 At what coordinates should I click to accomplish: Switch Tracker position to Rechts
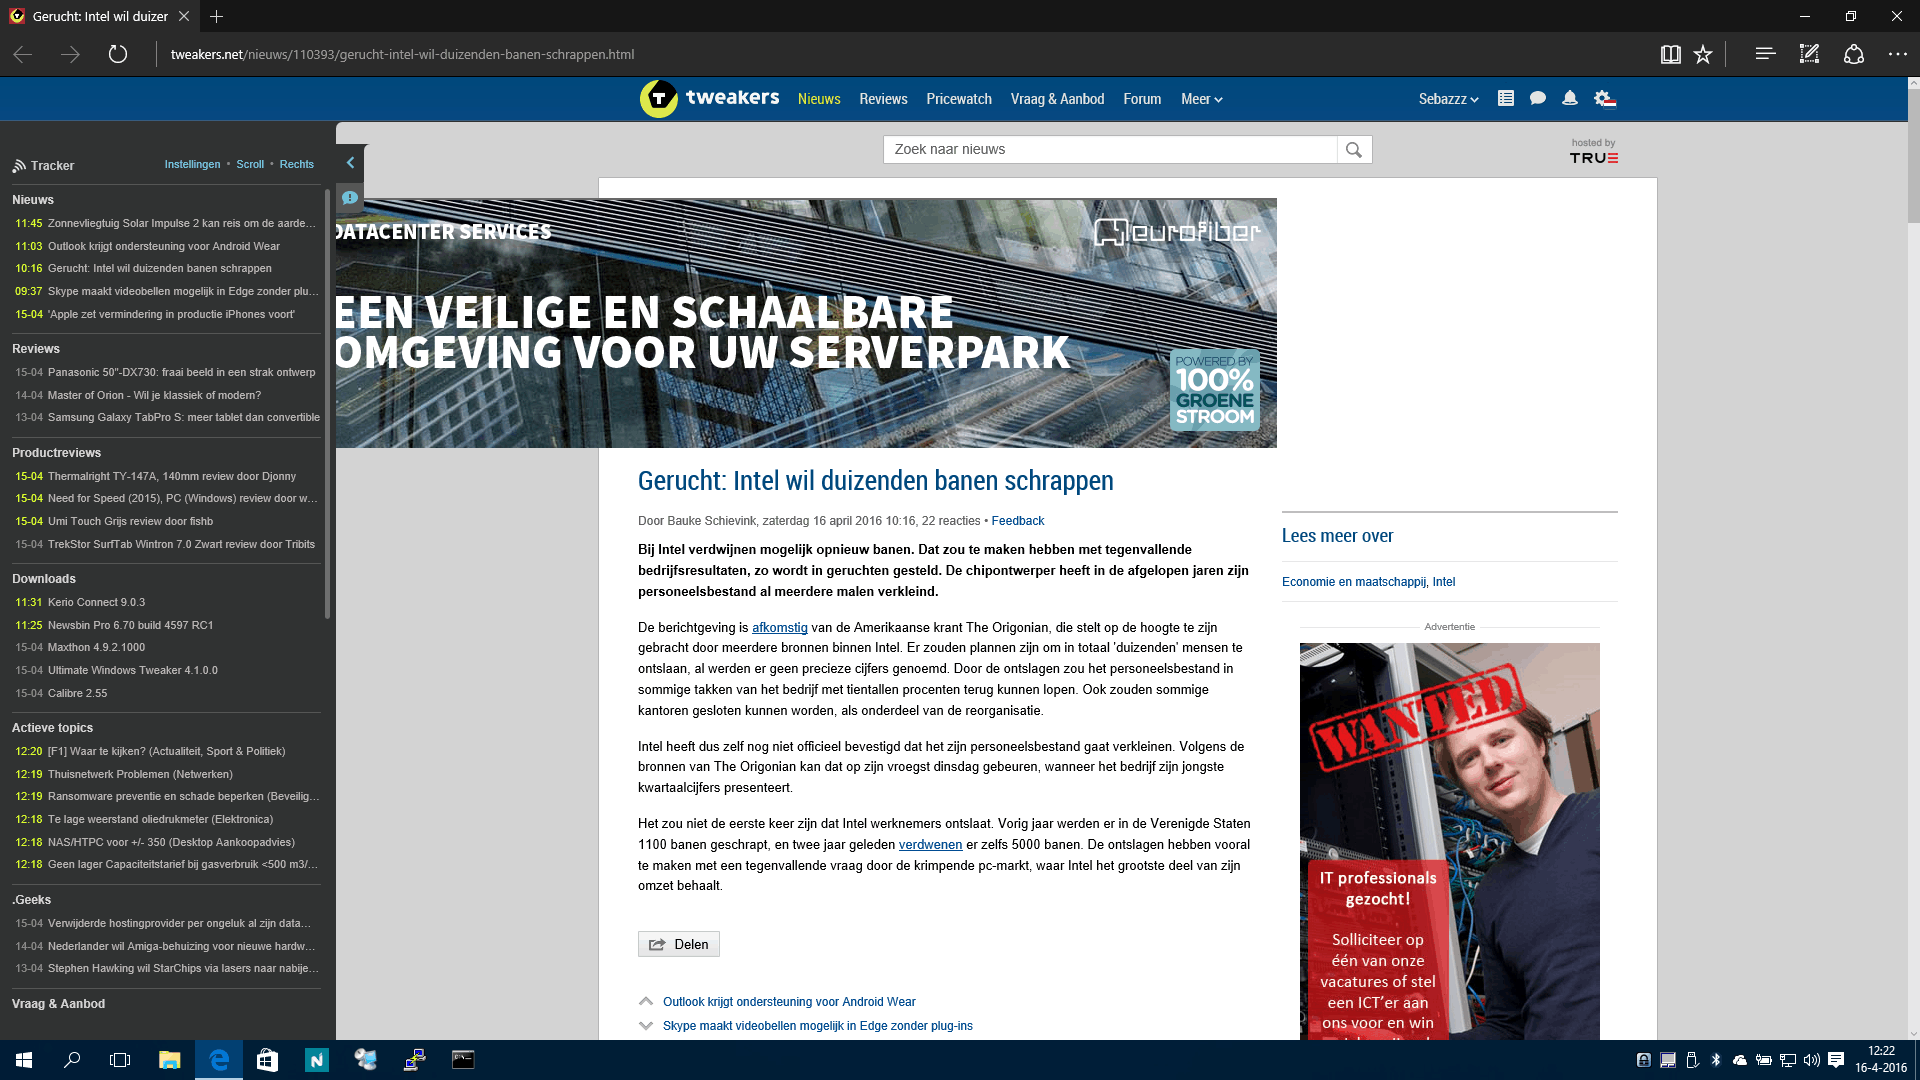click(296, 164)
